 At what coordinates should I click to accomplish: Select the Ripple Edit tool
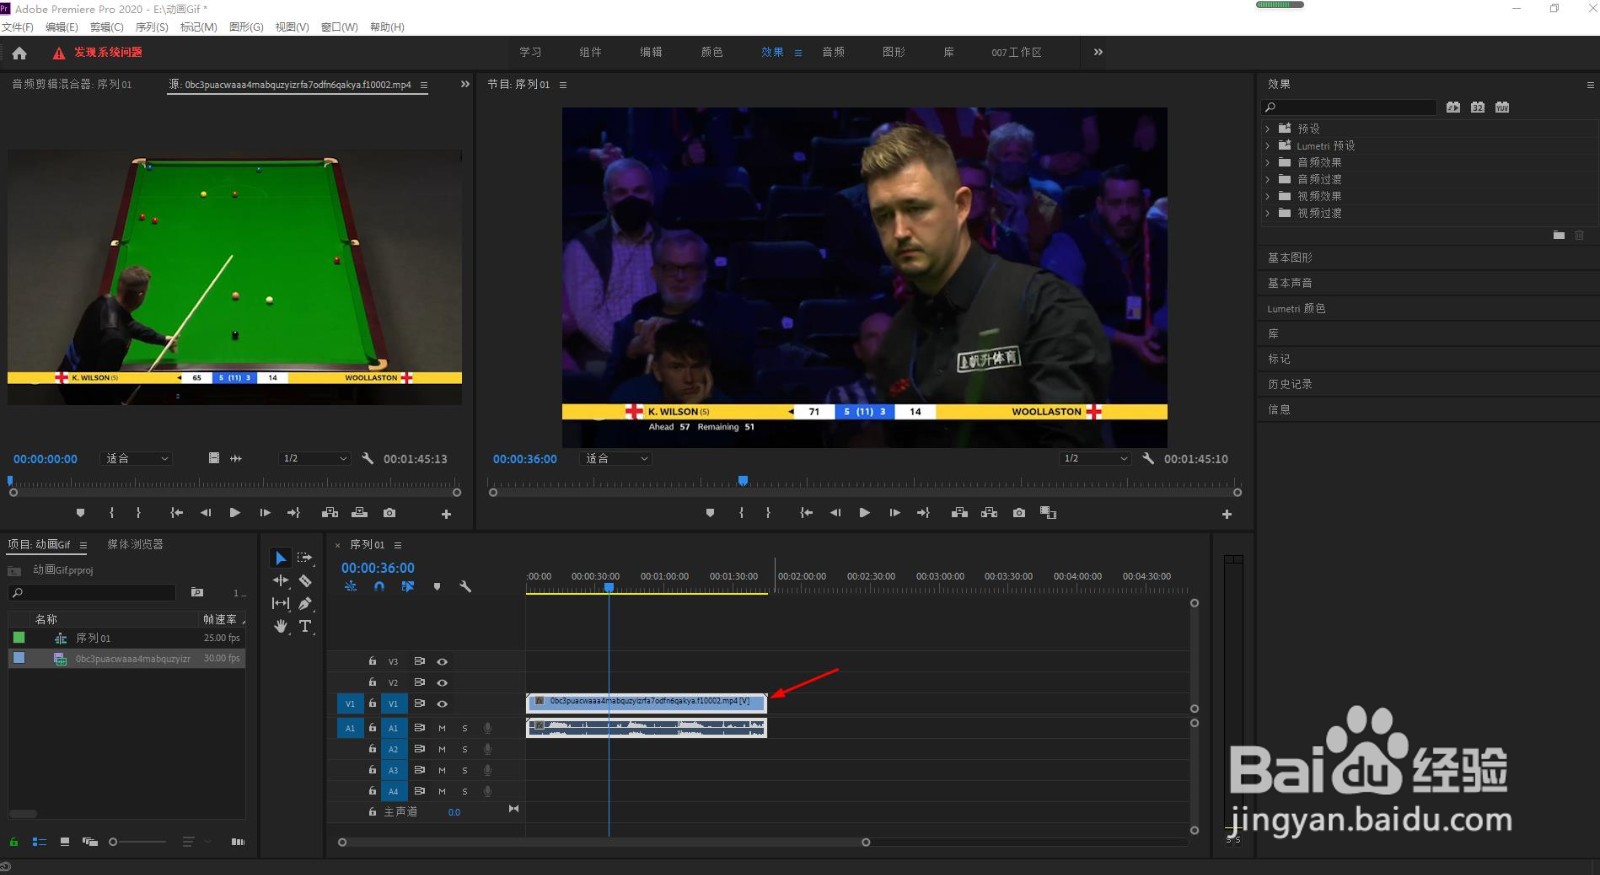point(281,581)
